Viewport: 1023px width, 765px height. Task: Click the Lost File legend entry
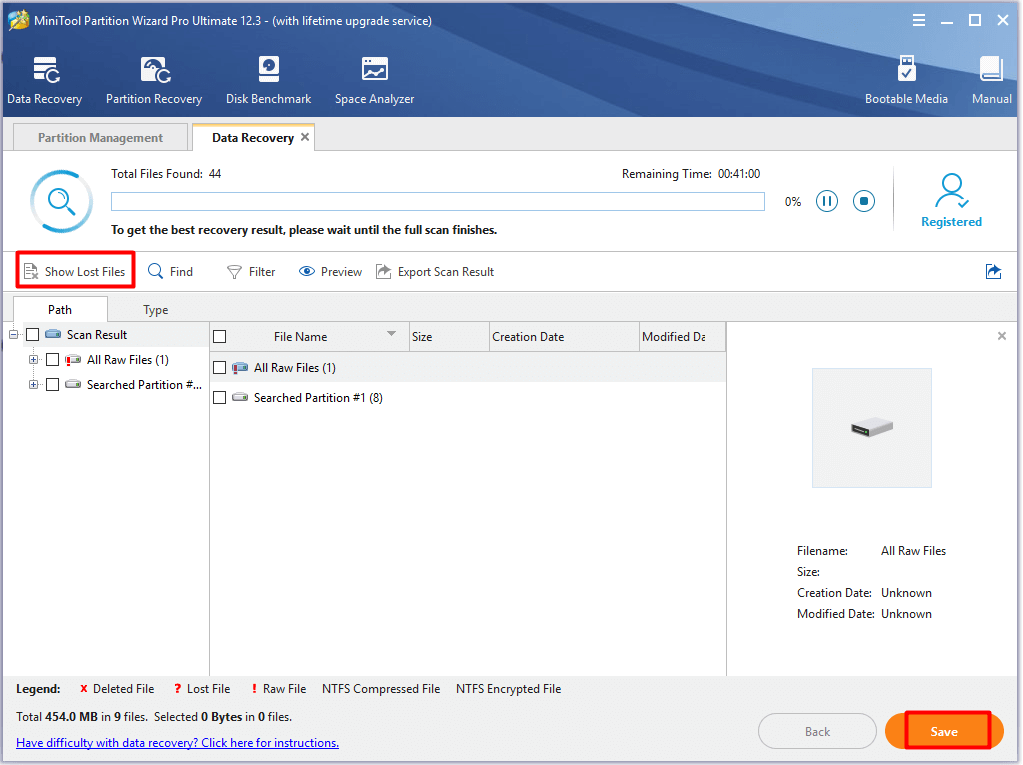point(202,689)
